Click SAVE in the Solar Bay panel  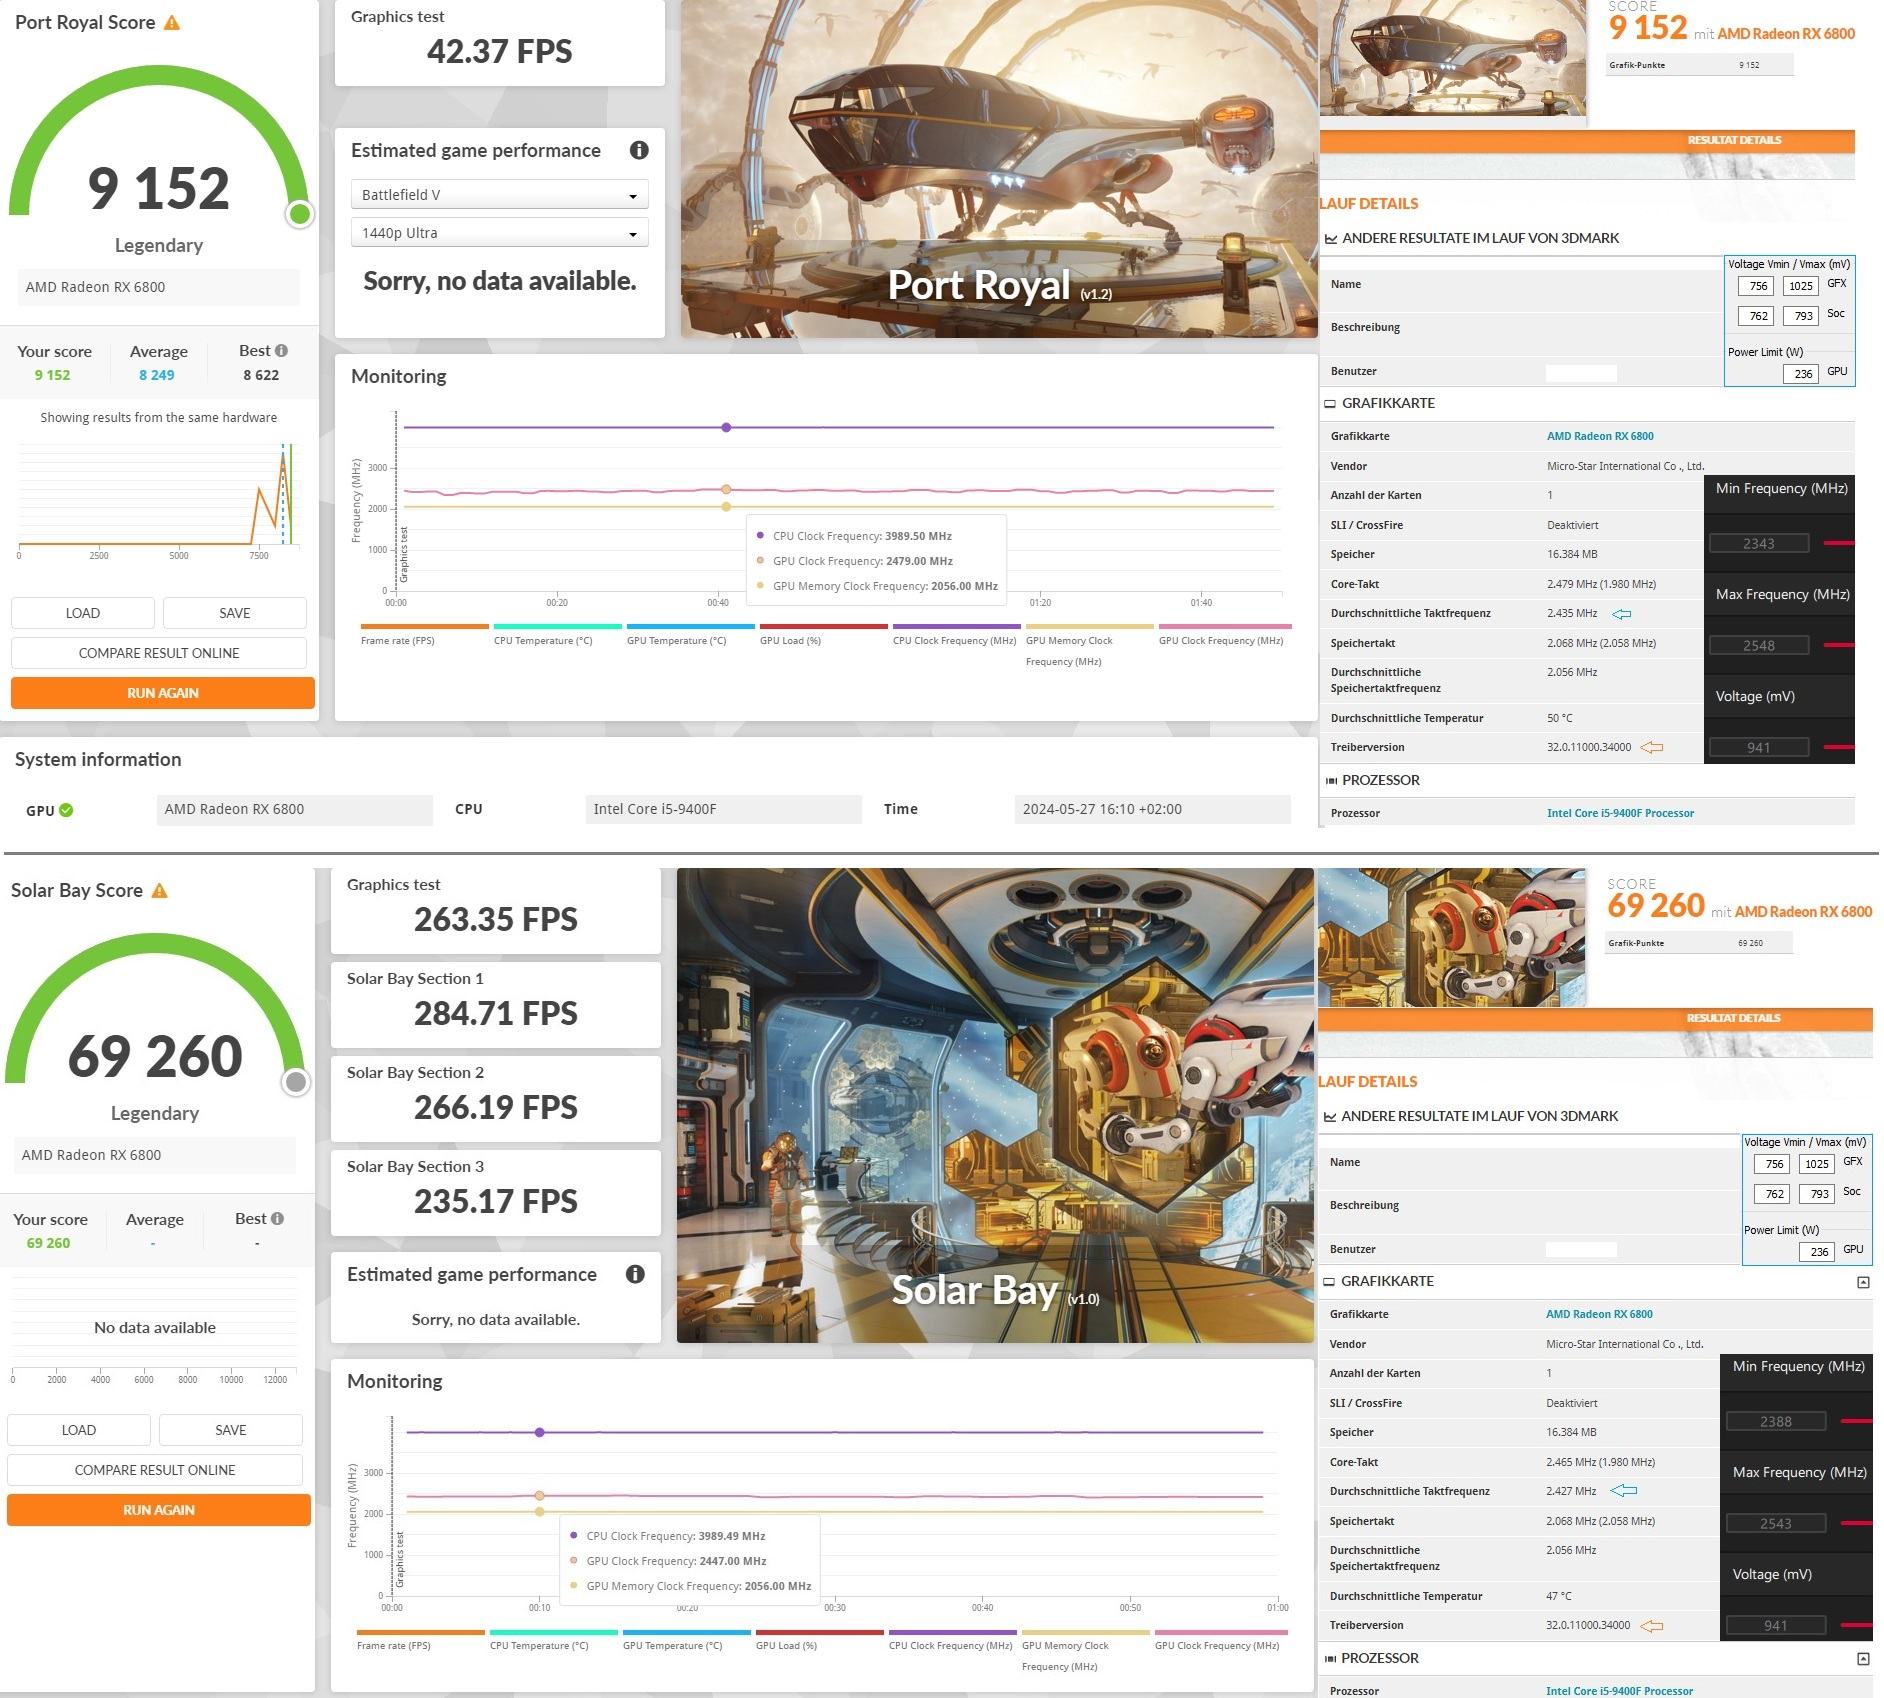pyautogui.click(x=231, y=1430)
